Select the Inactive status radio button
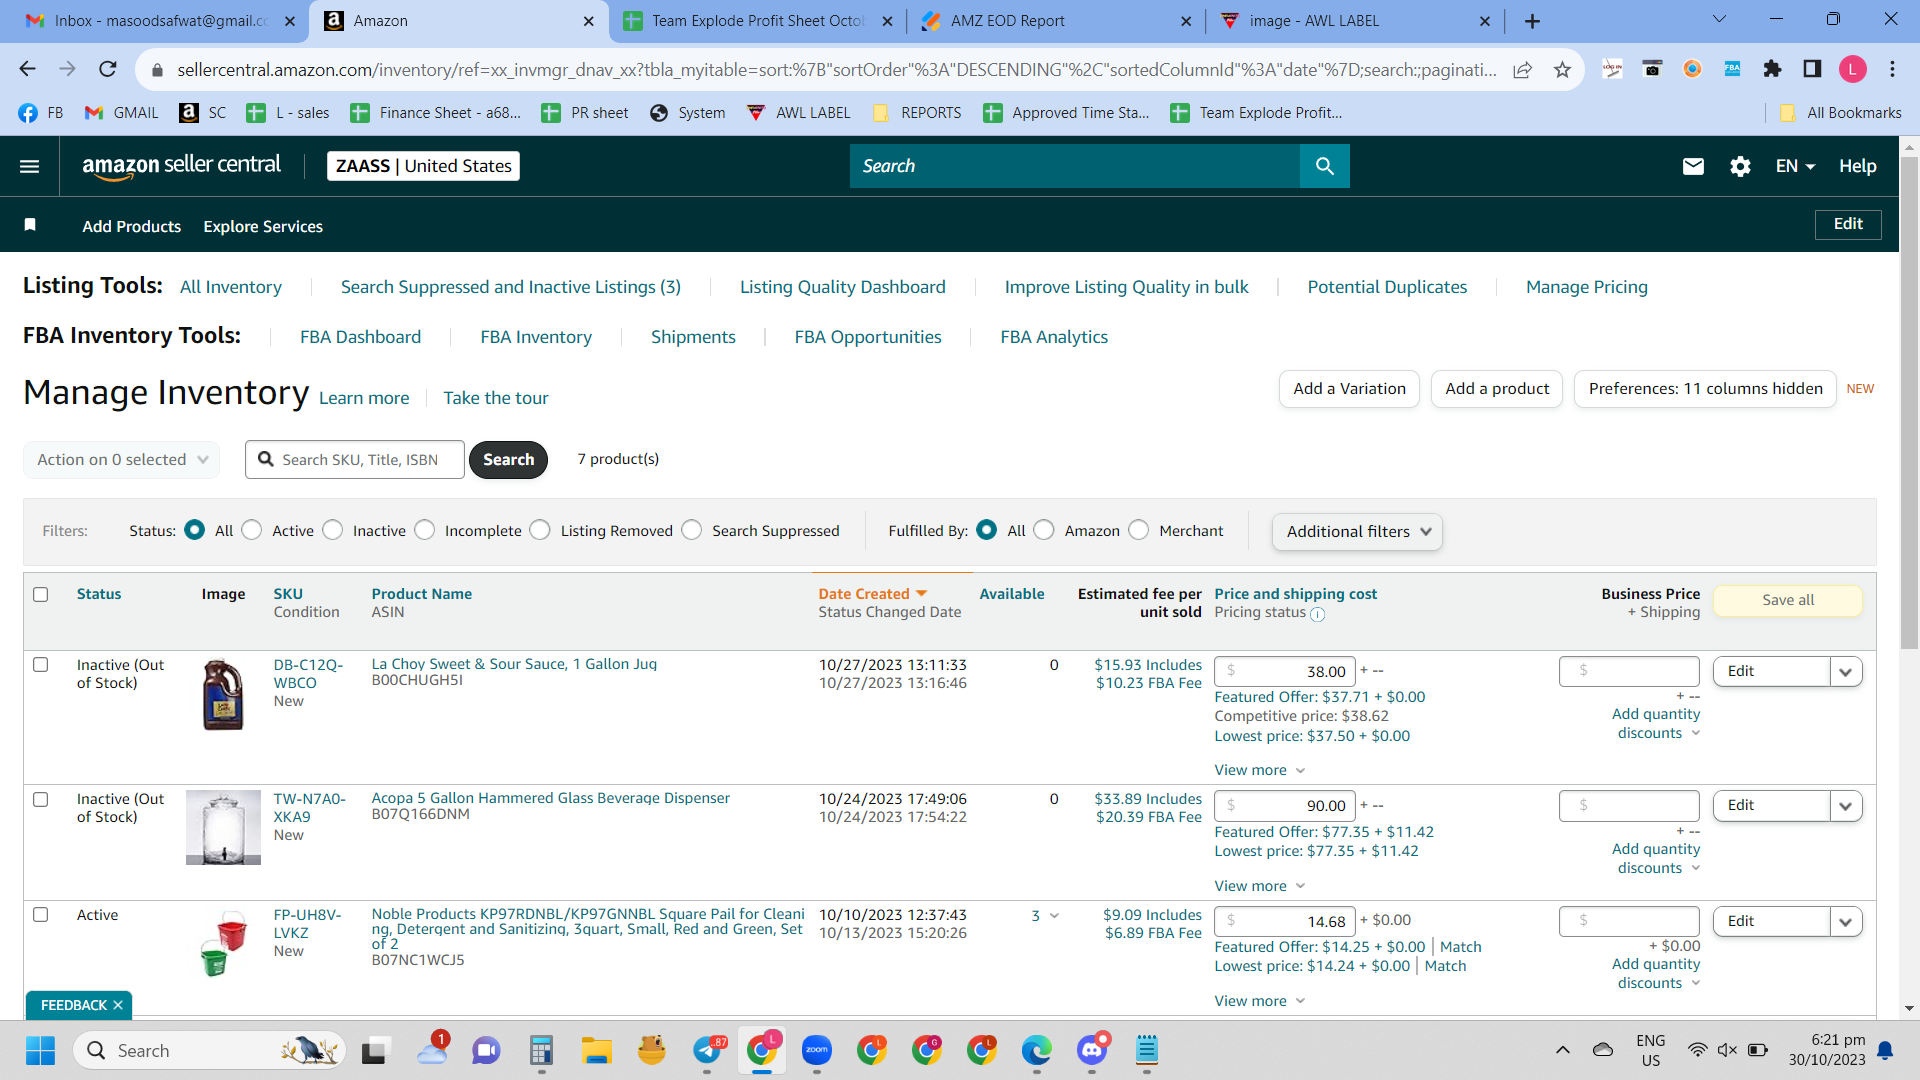The image size is (1920, 1080). [x=333, y=530]
